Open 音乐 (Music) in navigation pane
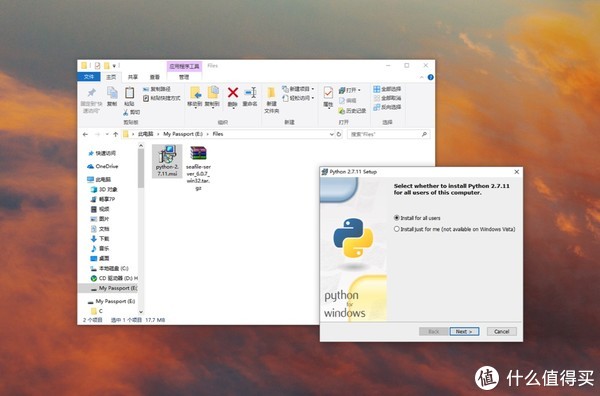Image resolution: width=600 pixels, height=396 pixels. (x=100, y=249)
